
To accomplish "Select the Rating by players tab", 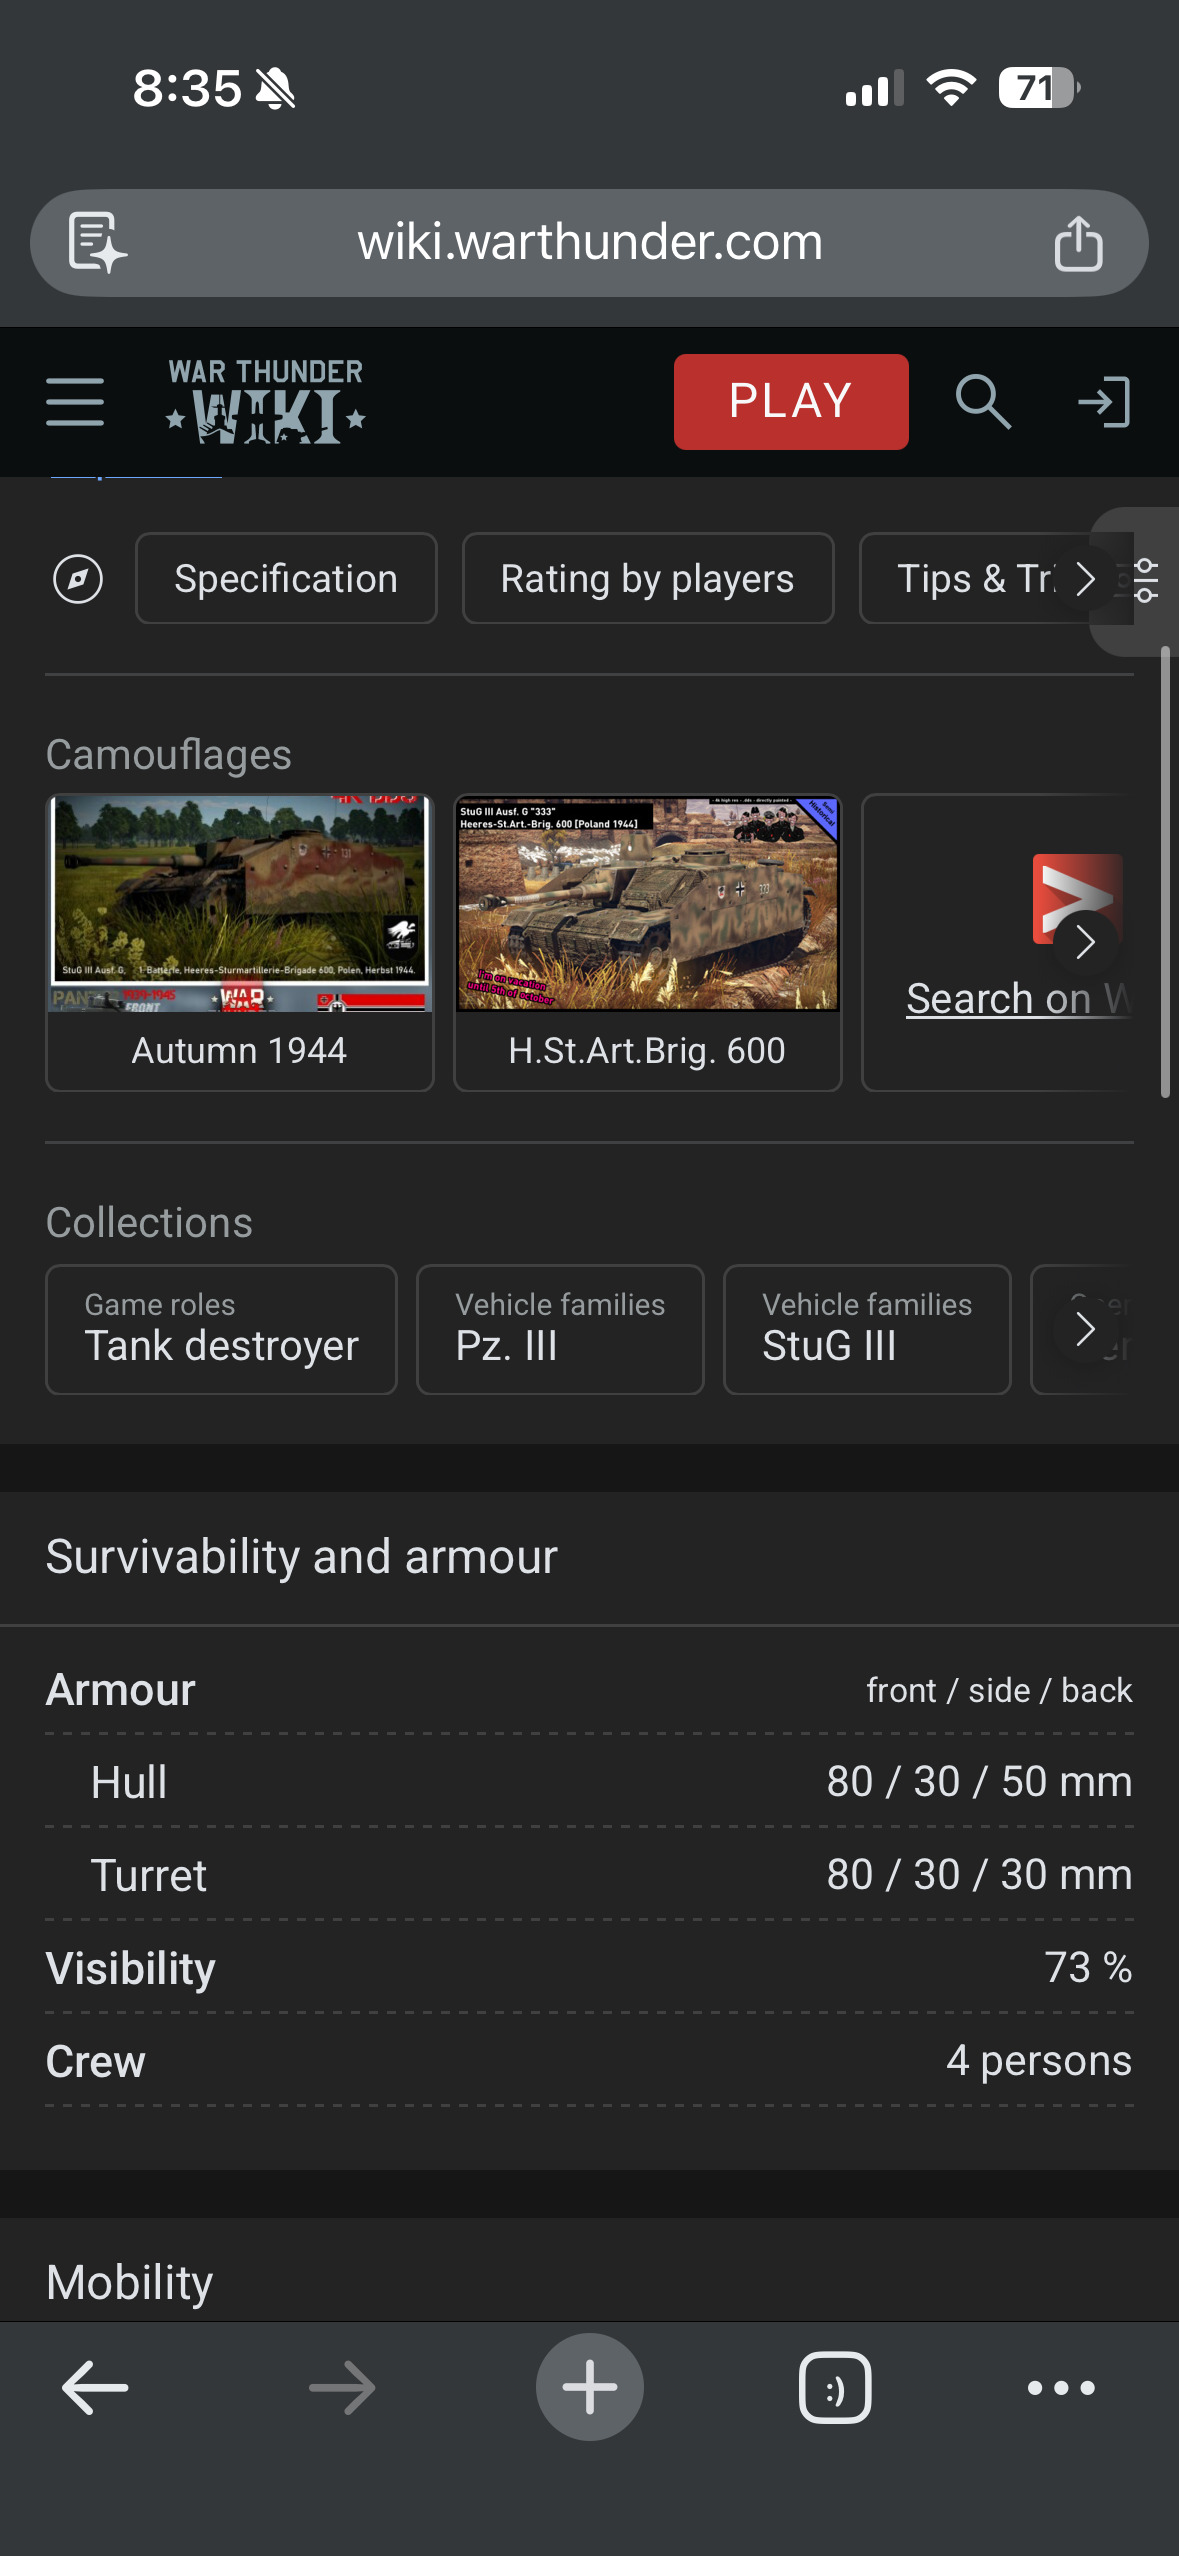I will pyautogui.click(x=647, y=579).
